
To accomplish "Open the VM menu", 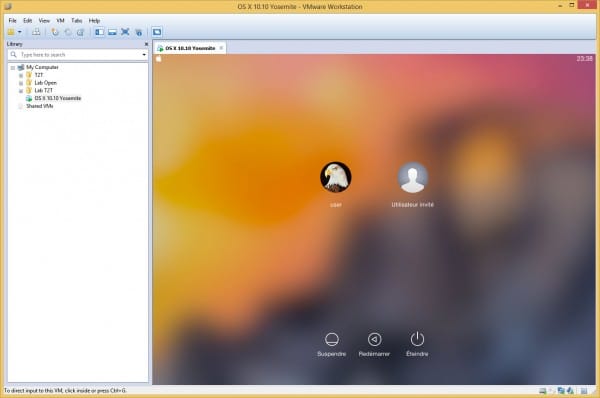I will [60, 20].
